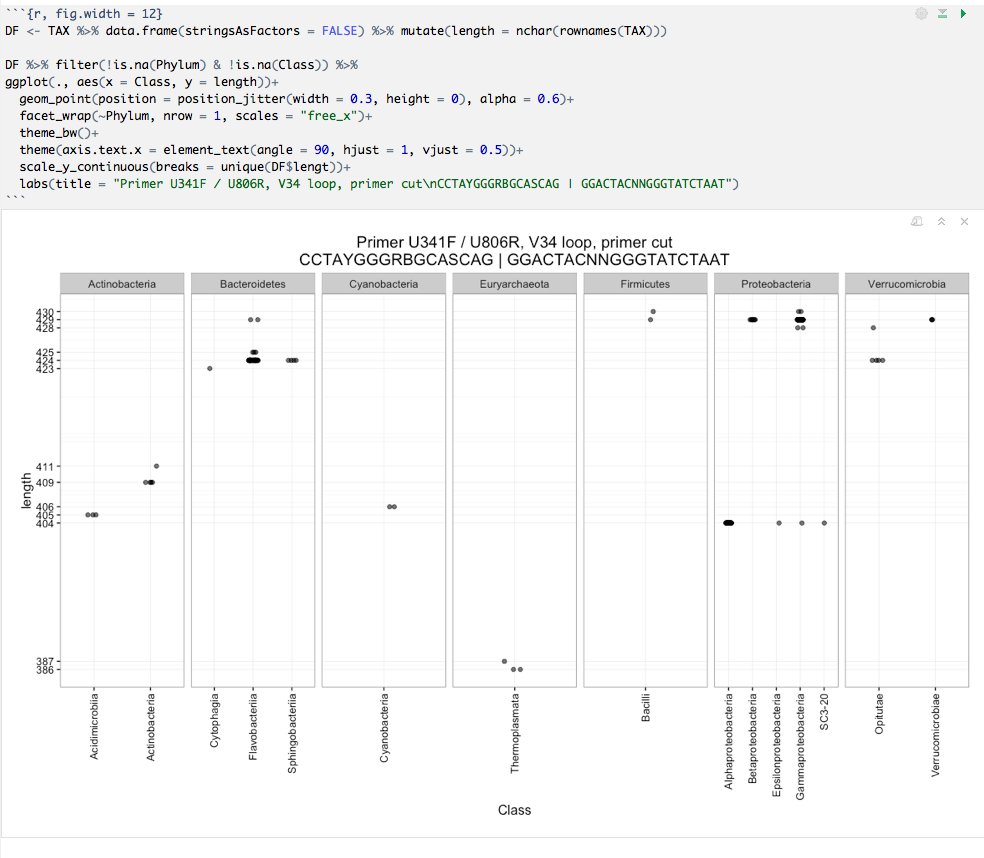Image resolution: width=984 pixels, height=858 pixels.
Task: Click the Euryarchaeota facet header strip
Action: 515,284
